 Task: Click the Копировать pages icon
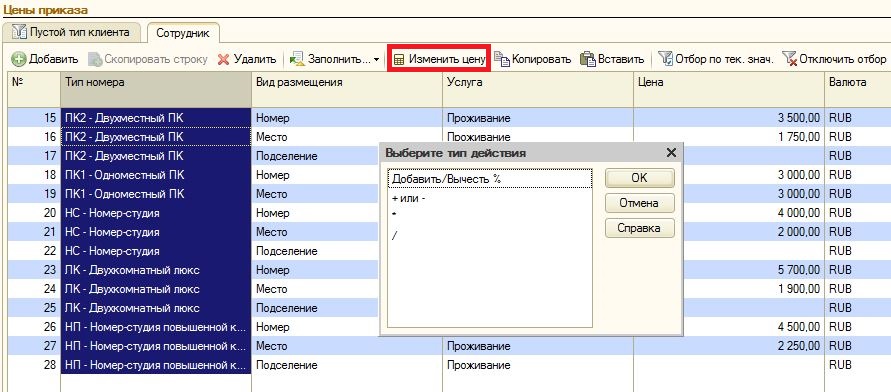pos(502,59)
